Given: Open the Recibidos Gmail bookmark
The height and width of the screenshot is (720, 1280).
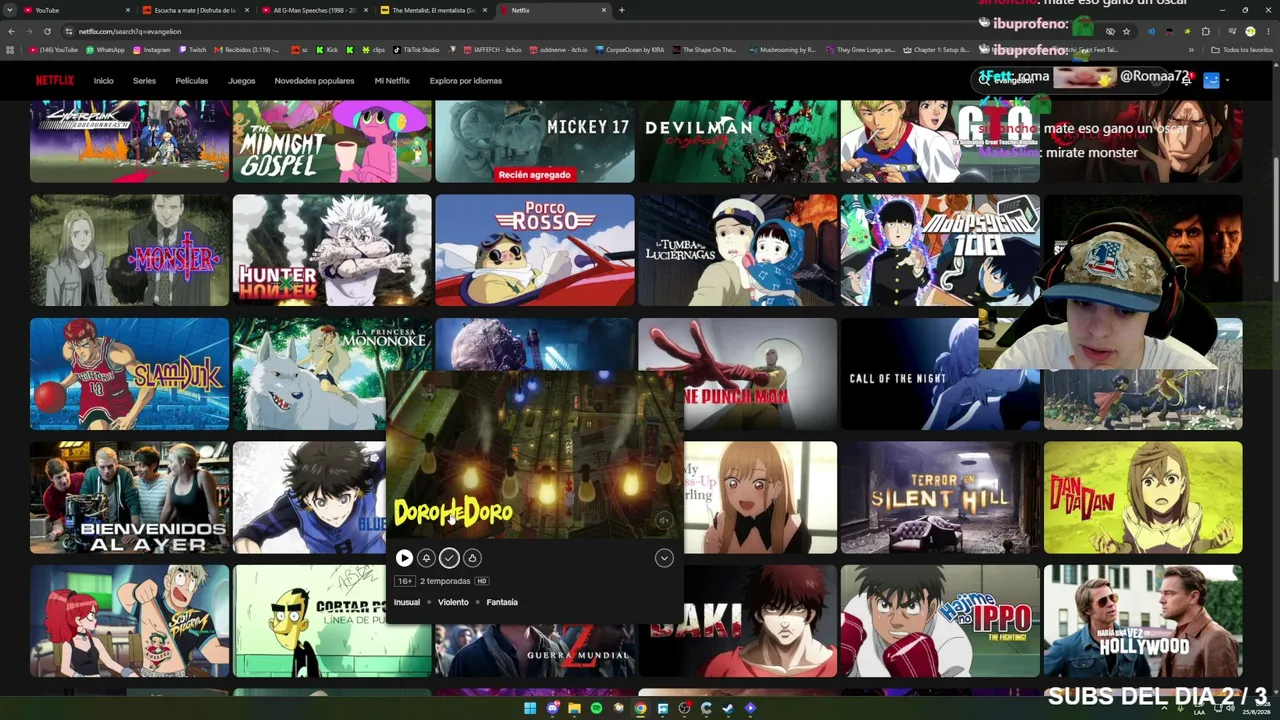Looking at the screenshot, I should click(x=246, y=50).
